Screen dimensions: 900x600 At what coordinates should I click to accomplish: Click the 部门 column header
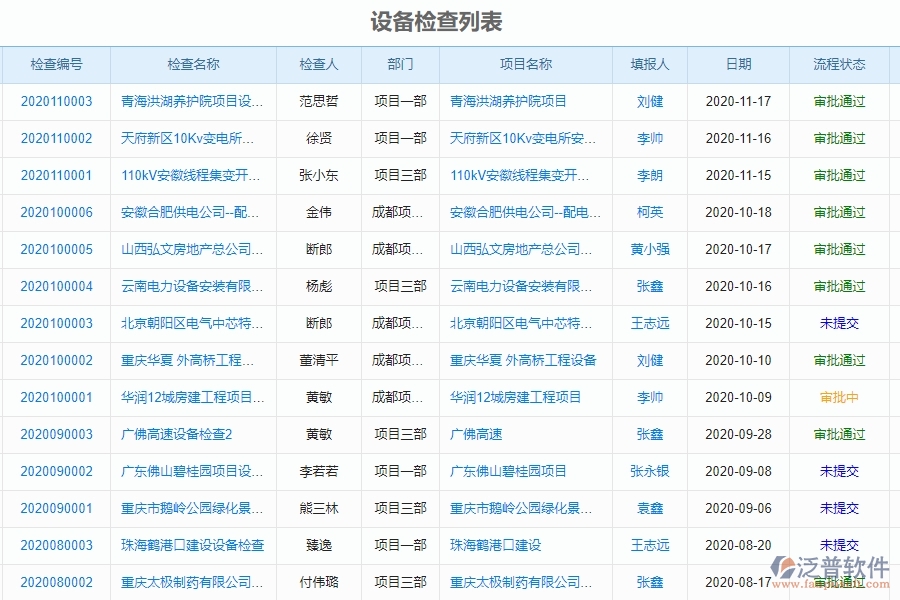coord(399,64)
